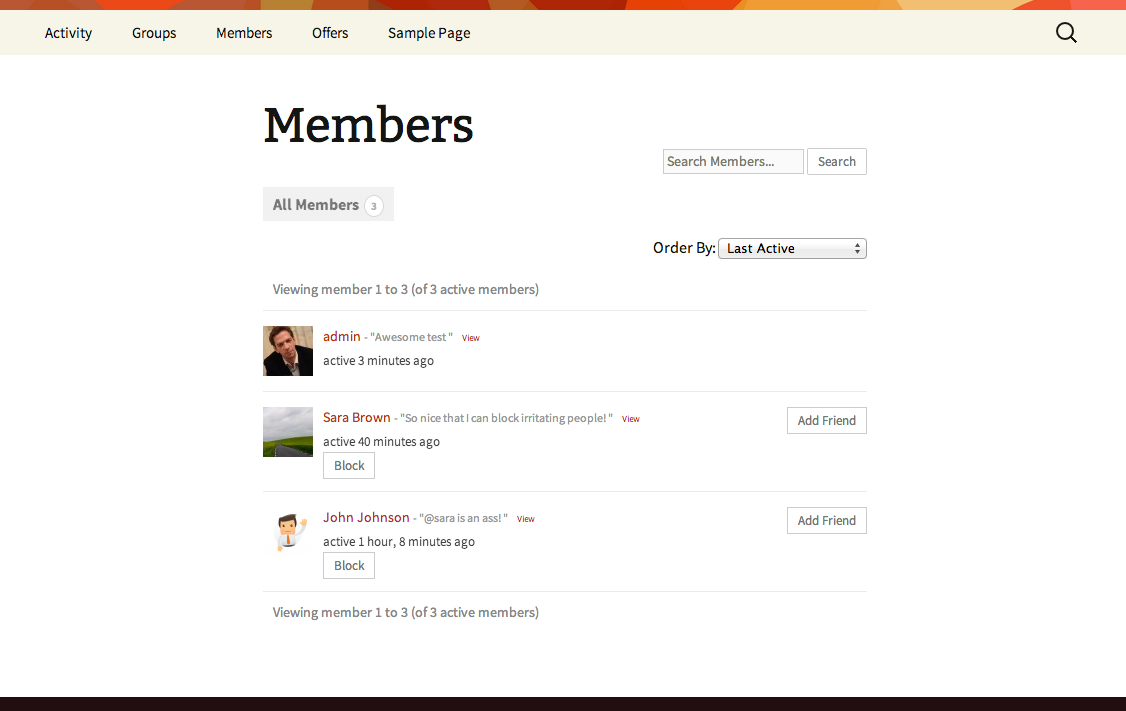This screenshot has width=1126, height=711.
Task: Click the "So nice that I can block" status
Action: (x=506, y=419)
